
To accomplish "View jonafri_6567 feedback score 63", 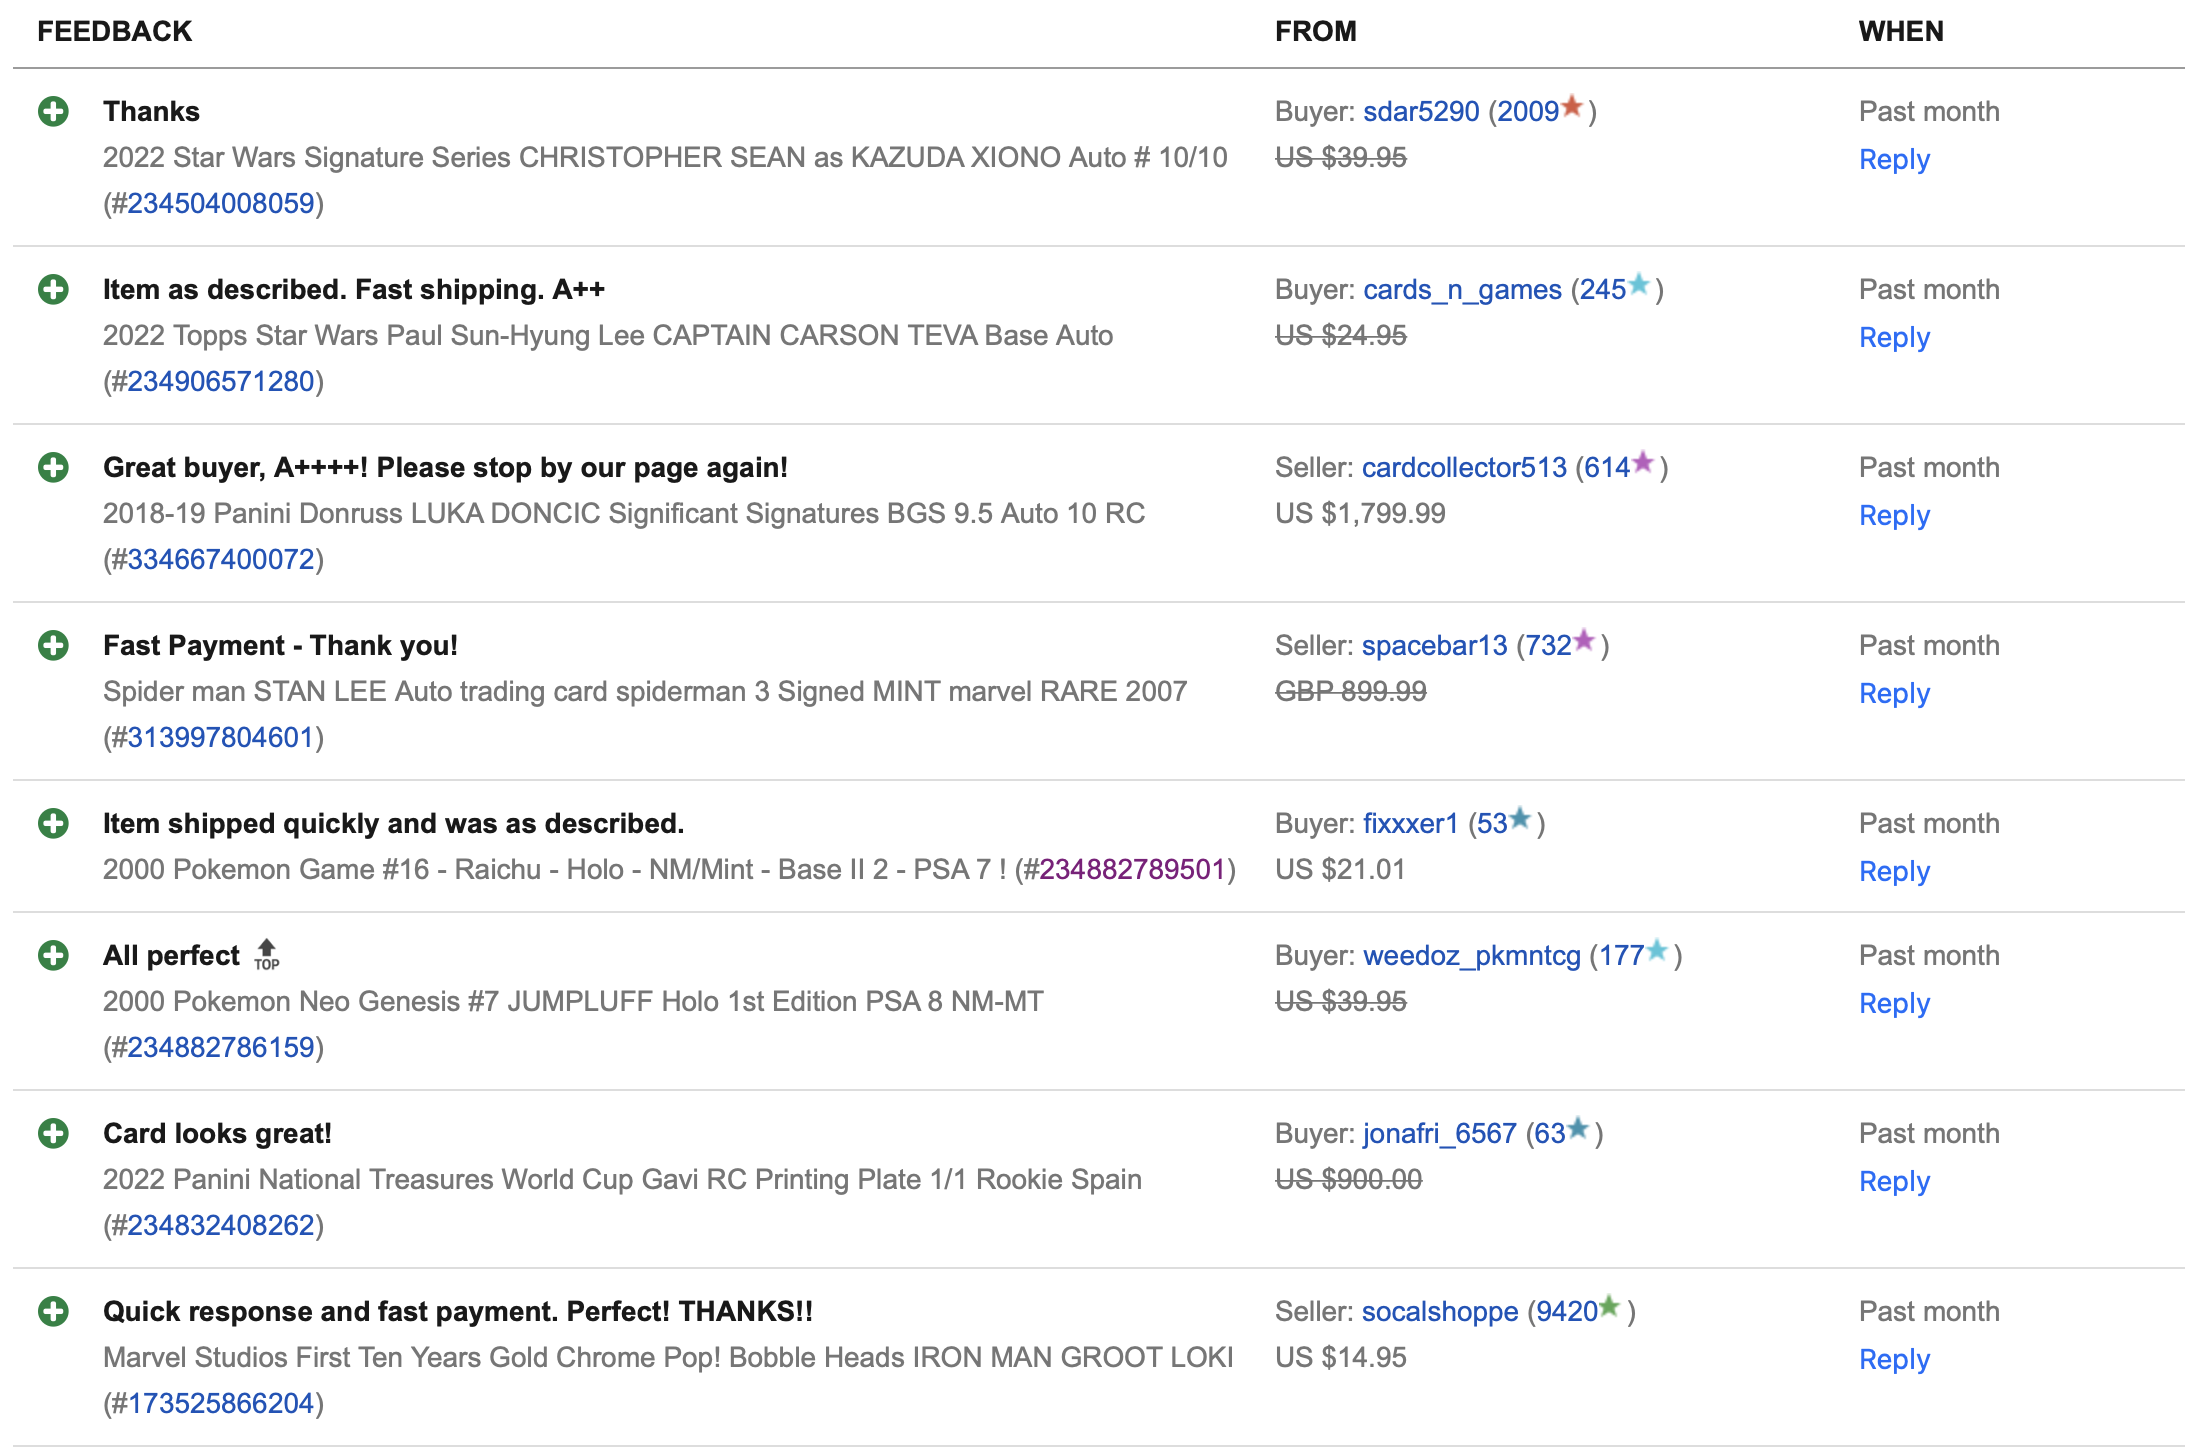I will coord(1549,1133).
